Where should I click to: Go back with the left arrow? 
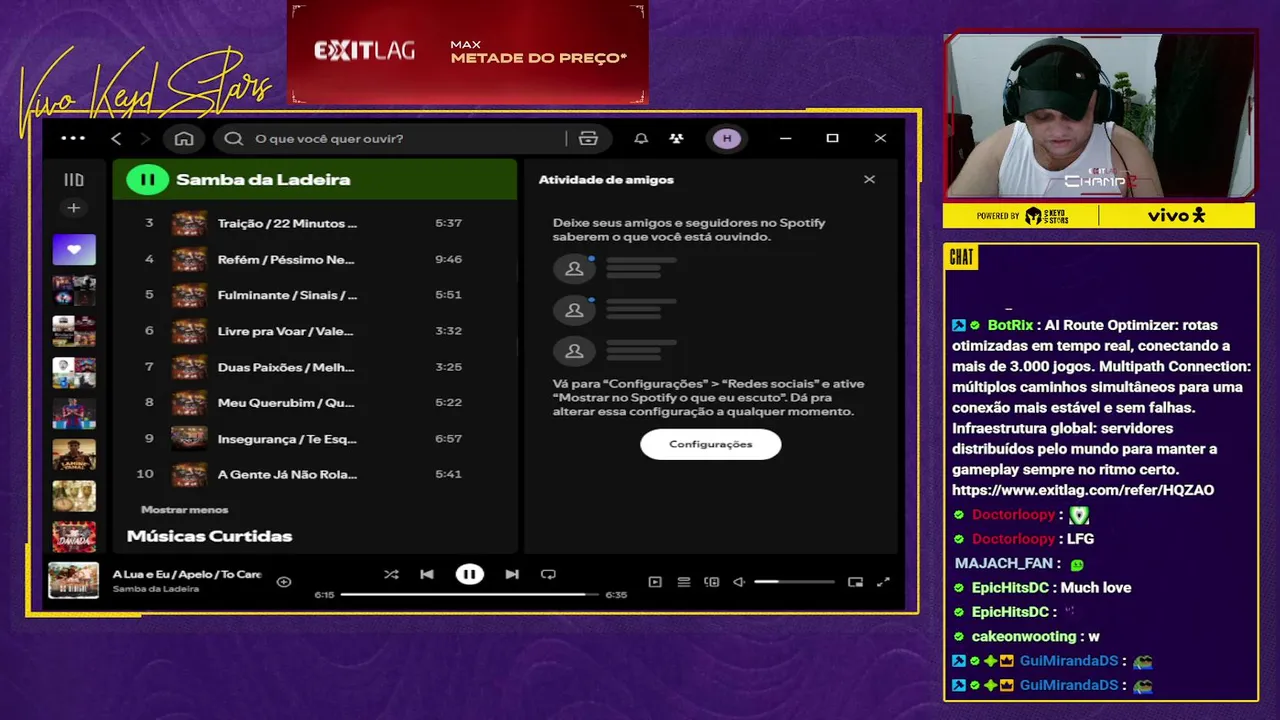click(x=116, y=138)
